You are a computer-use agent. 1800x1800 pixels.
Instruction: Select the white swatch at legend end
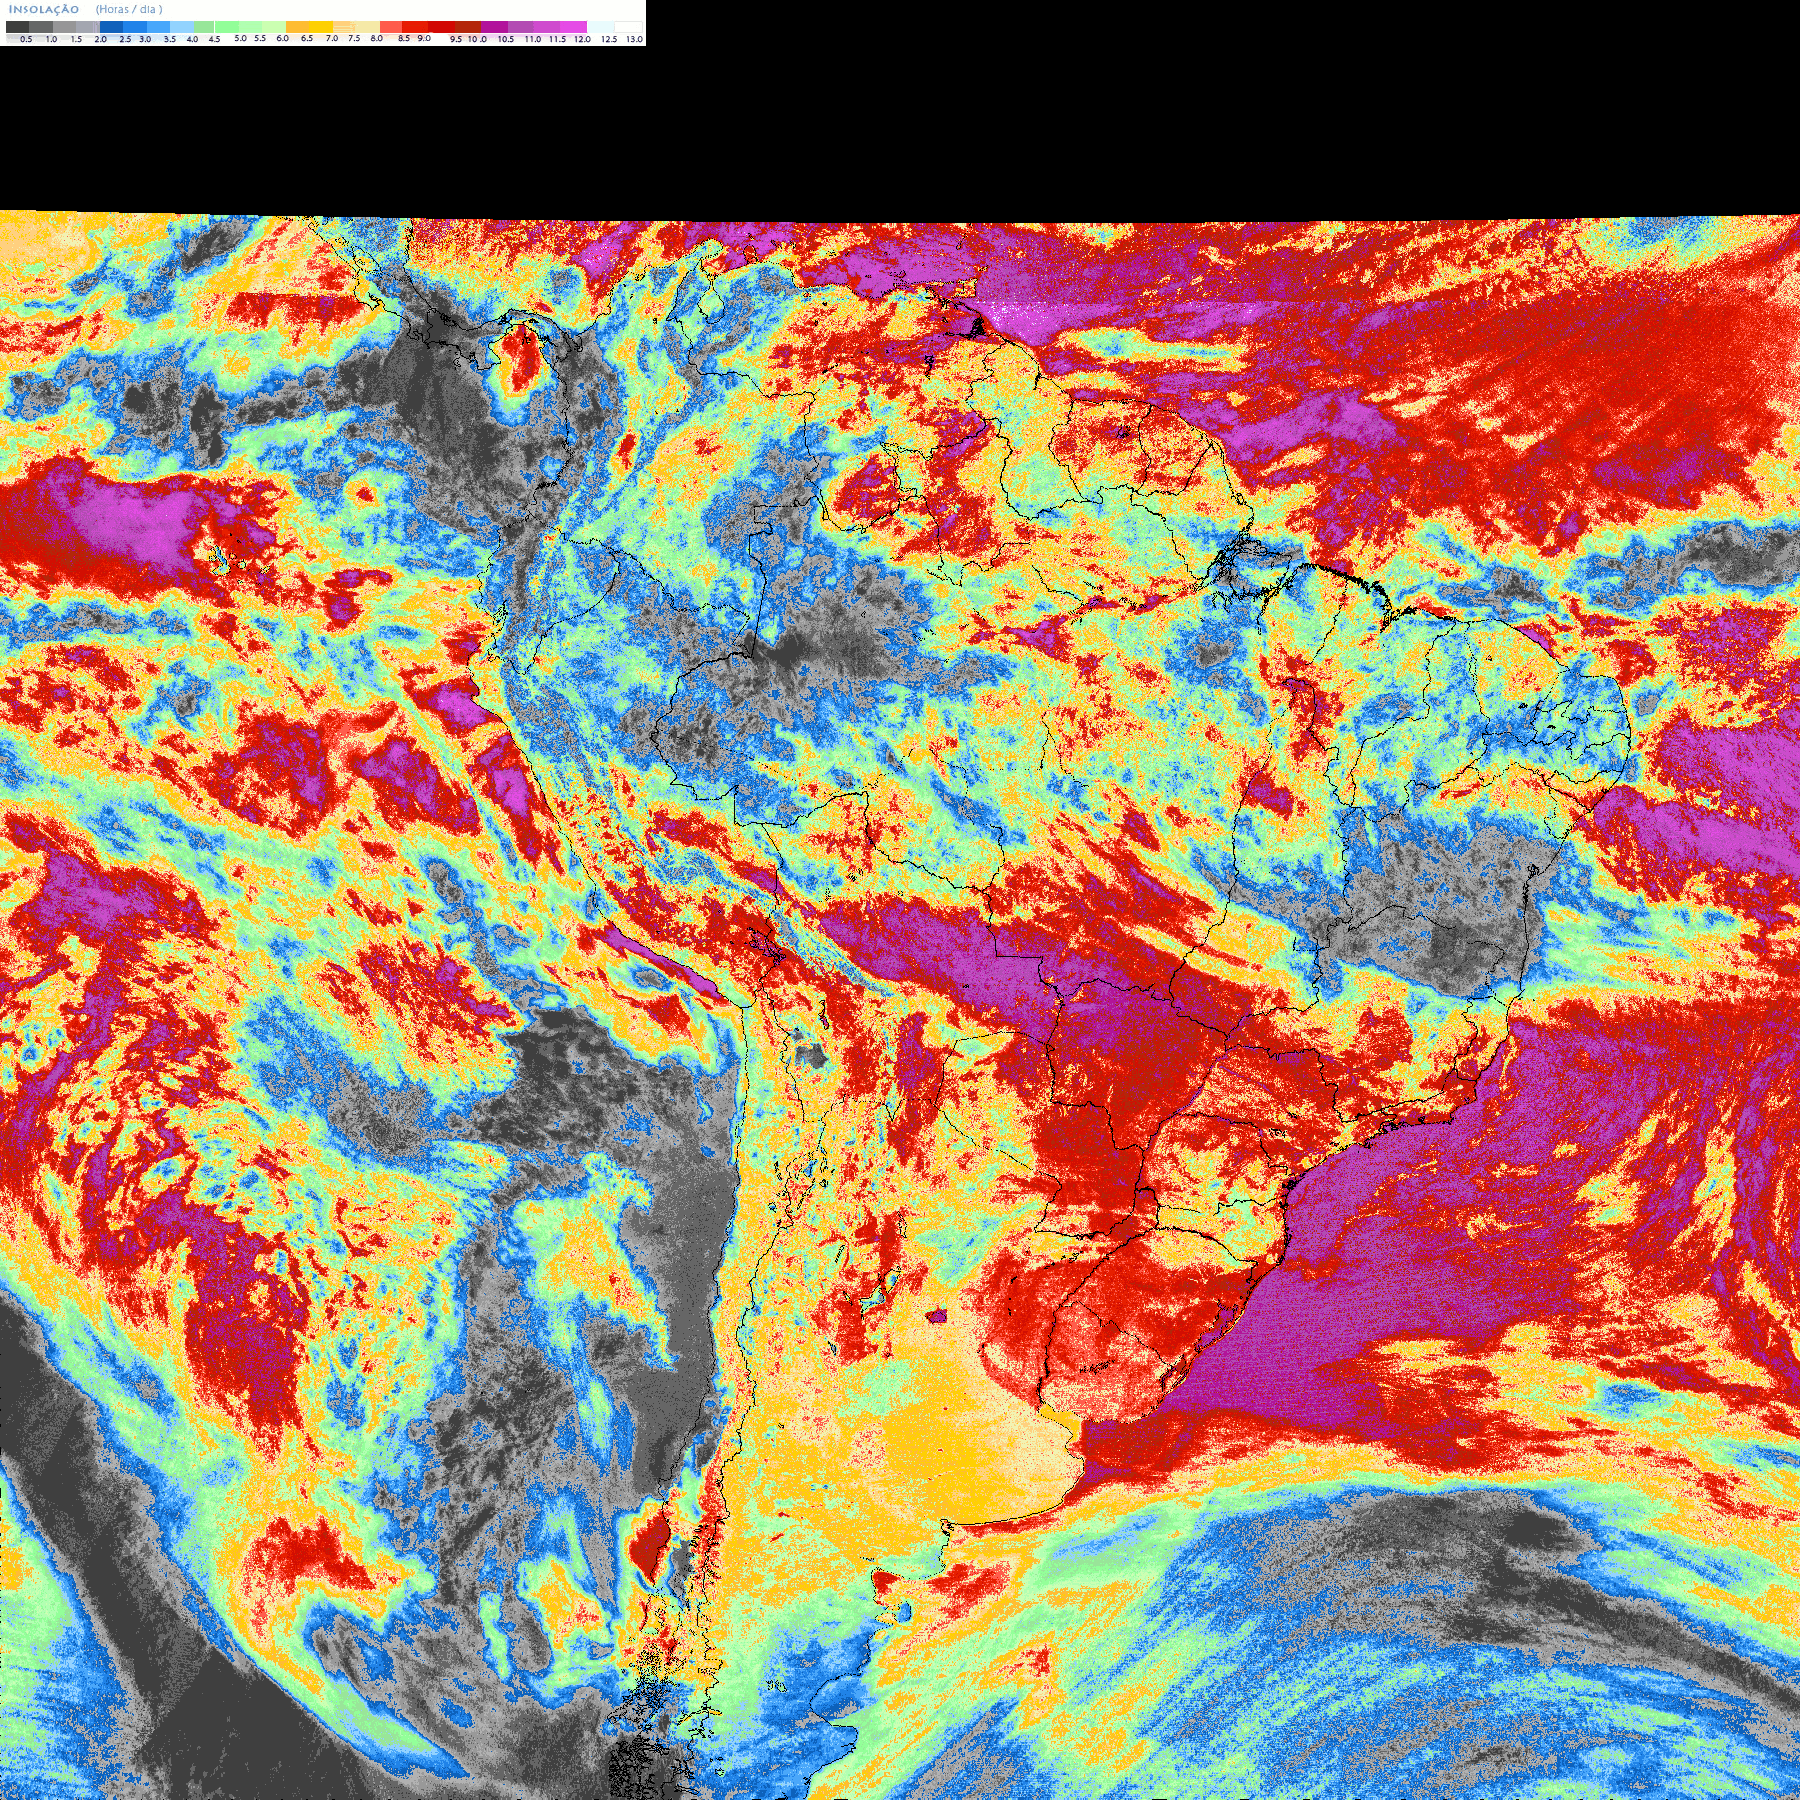[x=628, y=27]
